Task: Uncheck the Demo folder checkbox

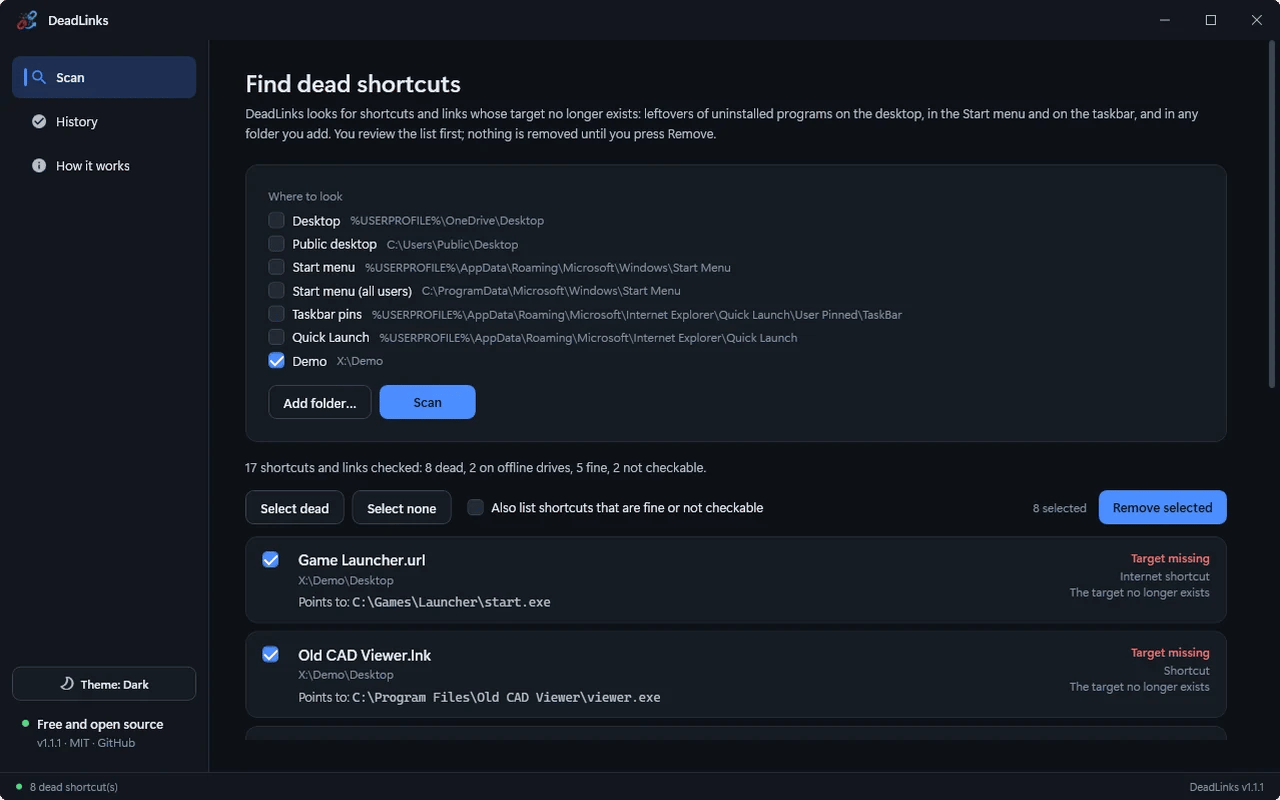Action: point(276,361)
